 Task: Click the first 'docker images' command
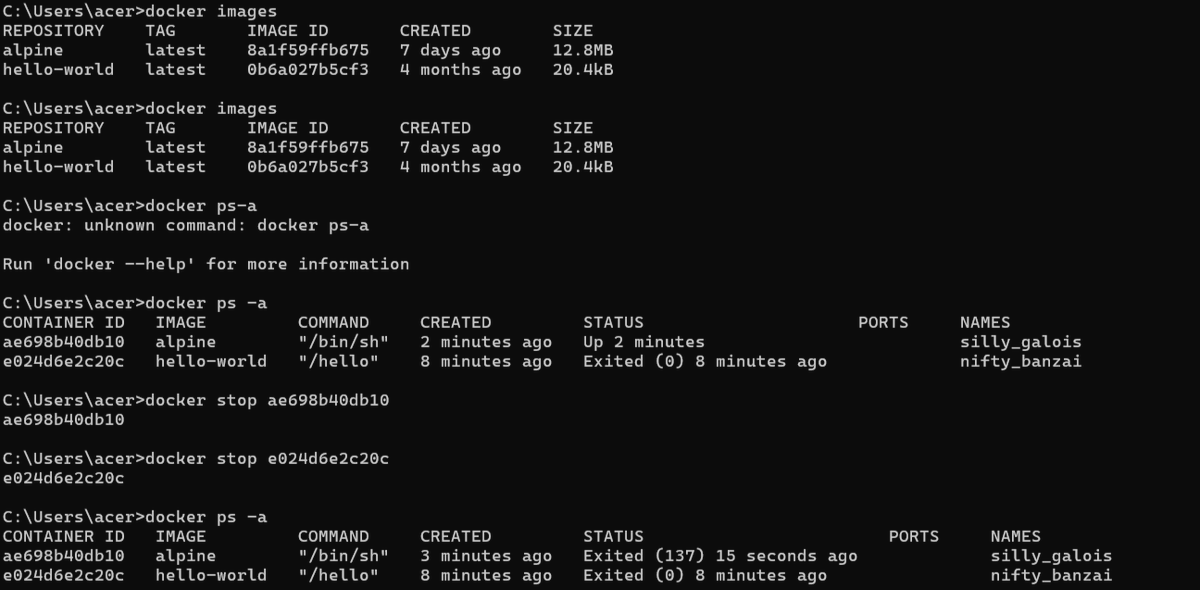(x=211, y=12)
